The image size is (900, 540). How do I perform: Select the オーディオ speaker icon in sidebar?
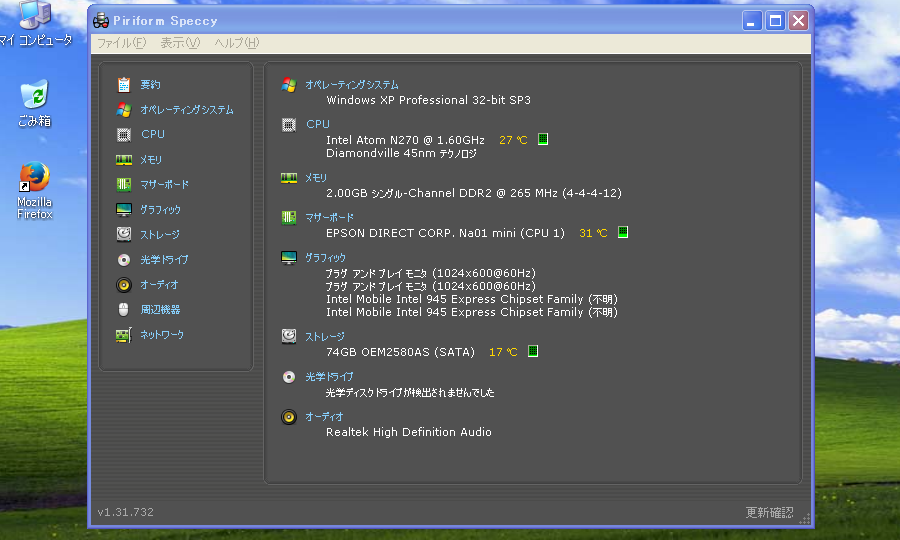tap(123, 284)
